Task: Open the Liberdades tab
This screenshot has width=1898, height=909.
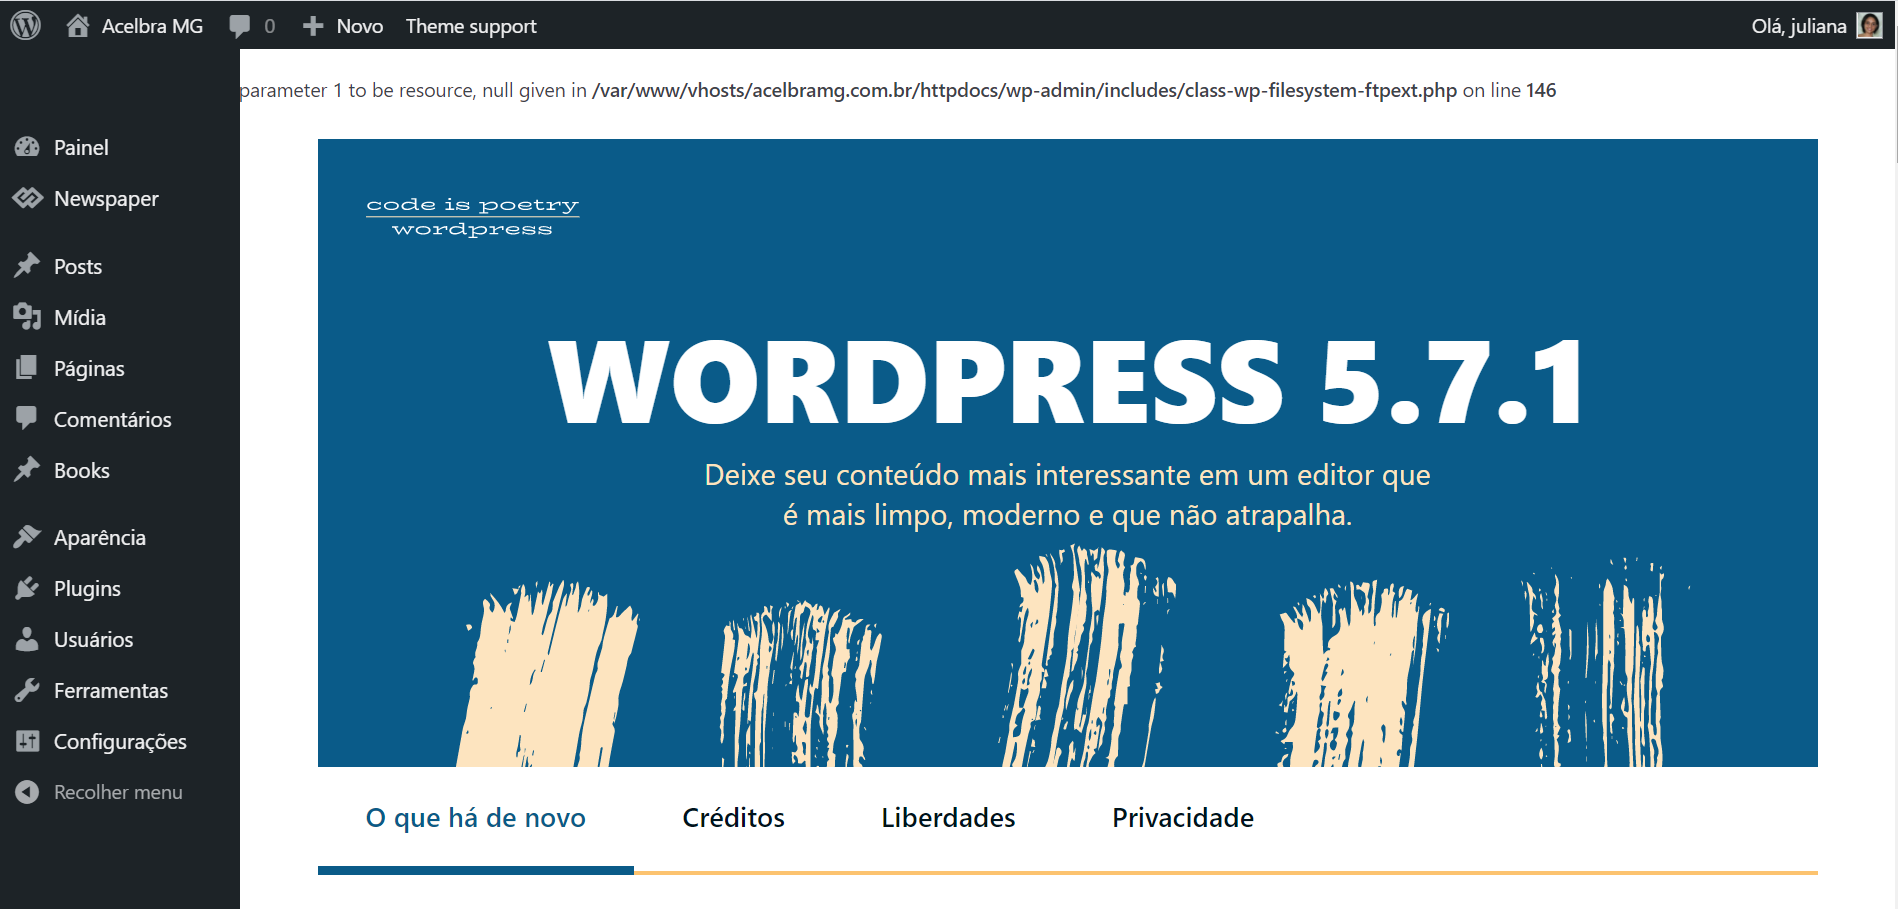Action: 948,818
